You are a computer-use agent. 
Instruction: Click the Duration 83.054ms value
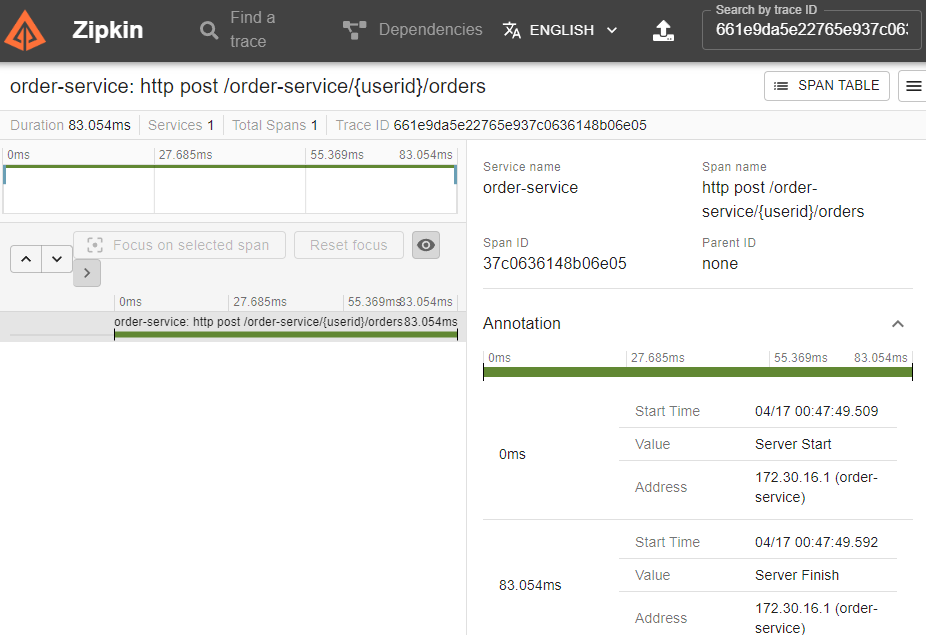[99, 125]
